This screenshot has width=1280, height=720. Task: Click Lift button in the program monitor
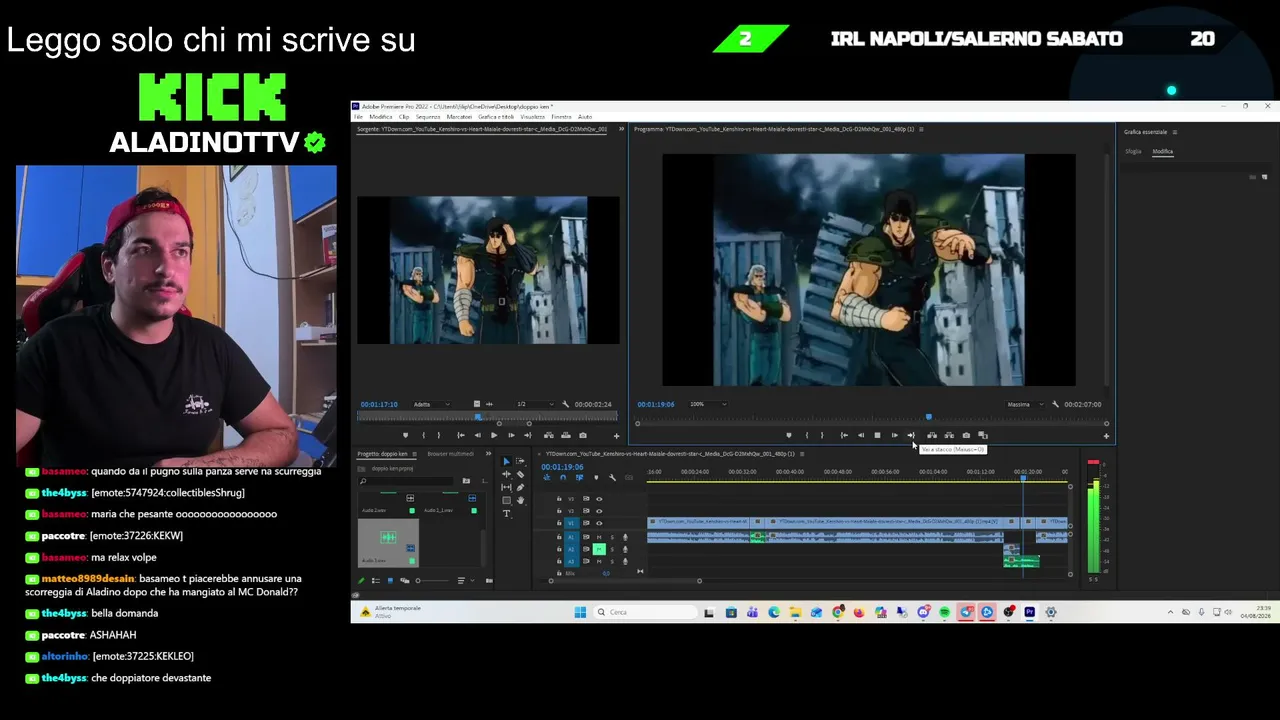932,435
